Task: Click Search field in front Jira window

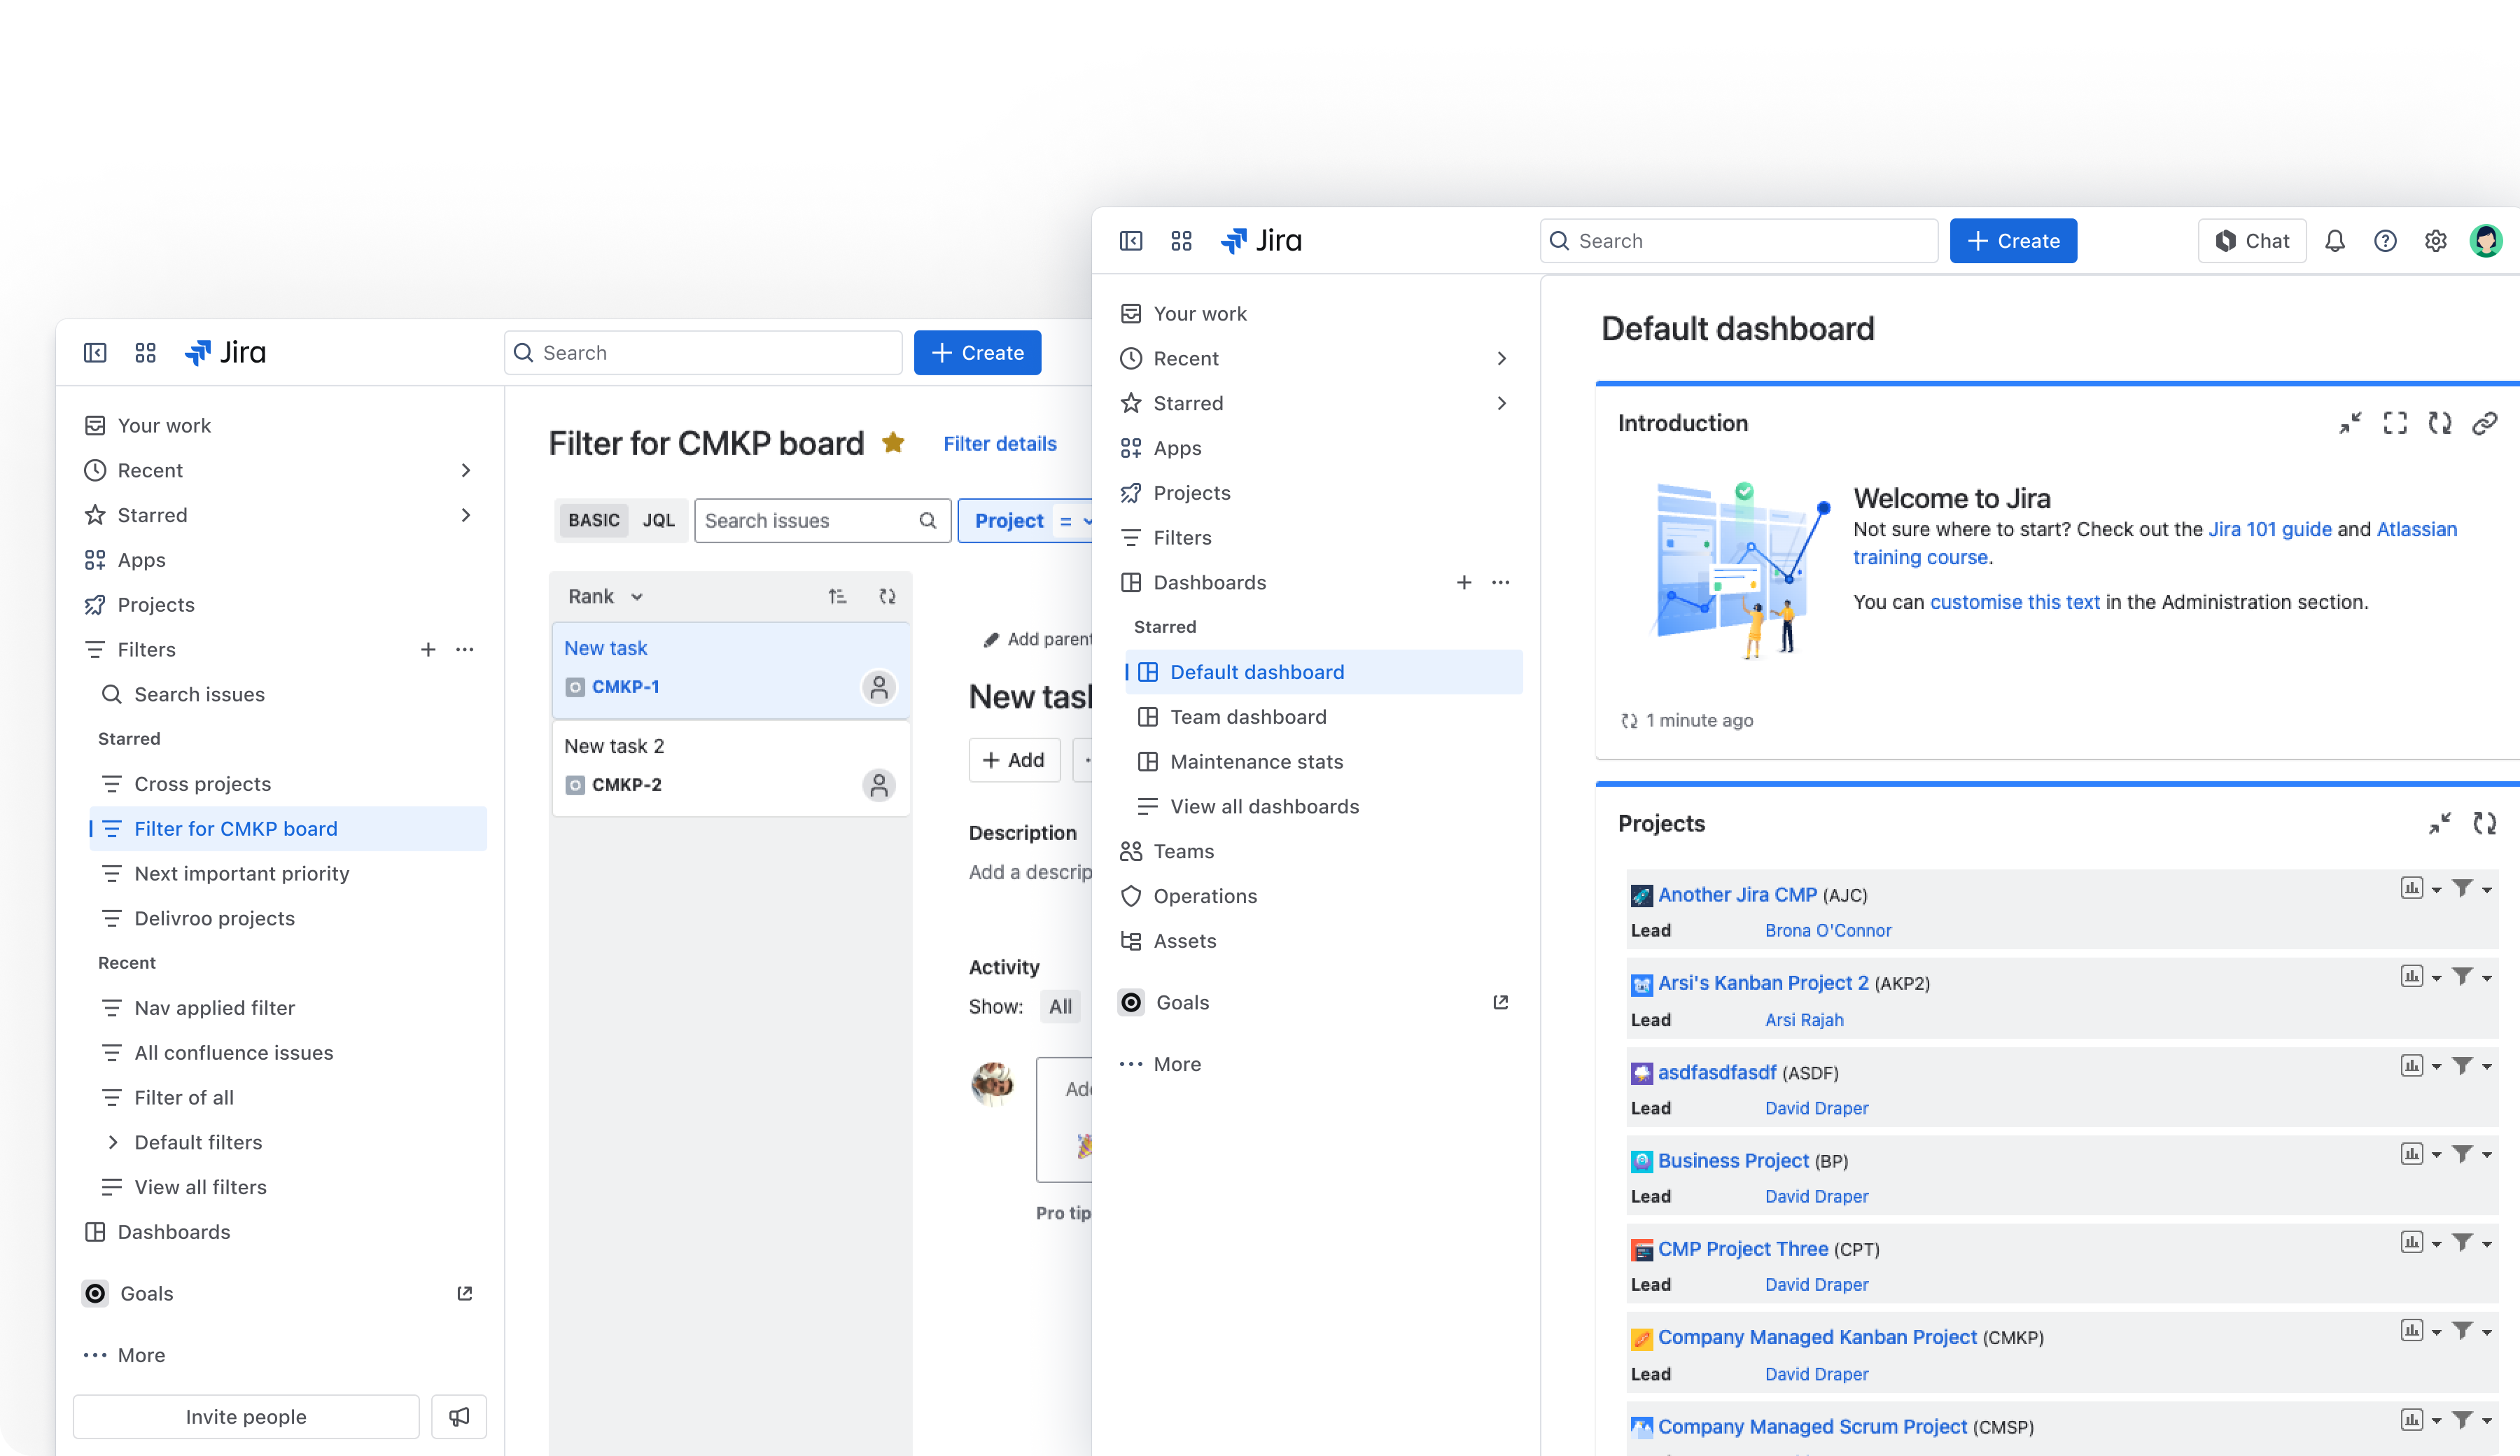Action: (1739, 241)
